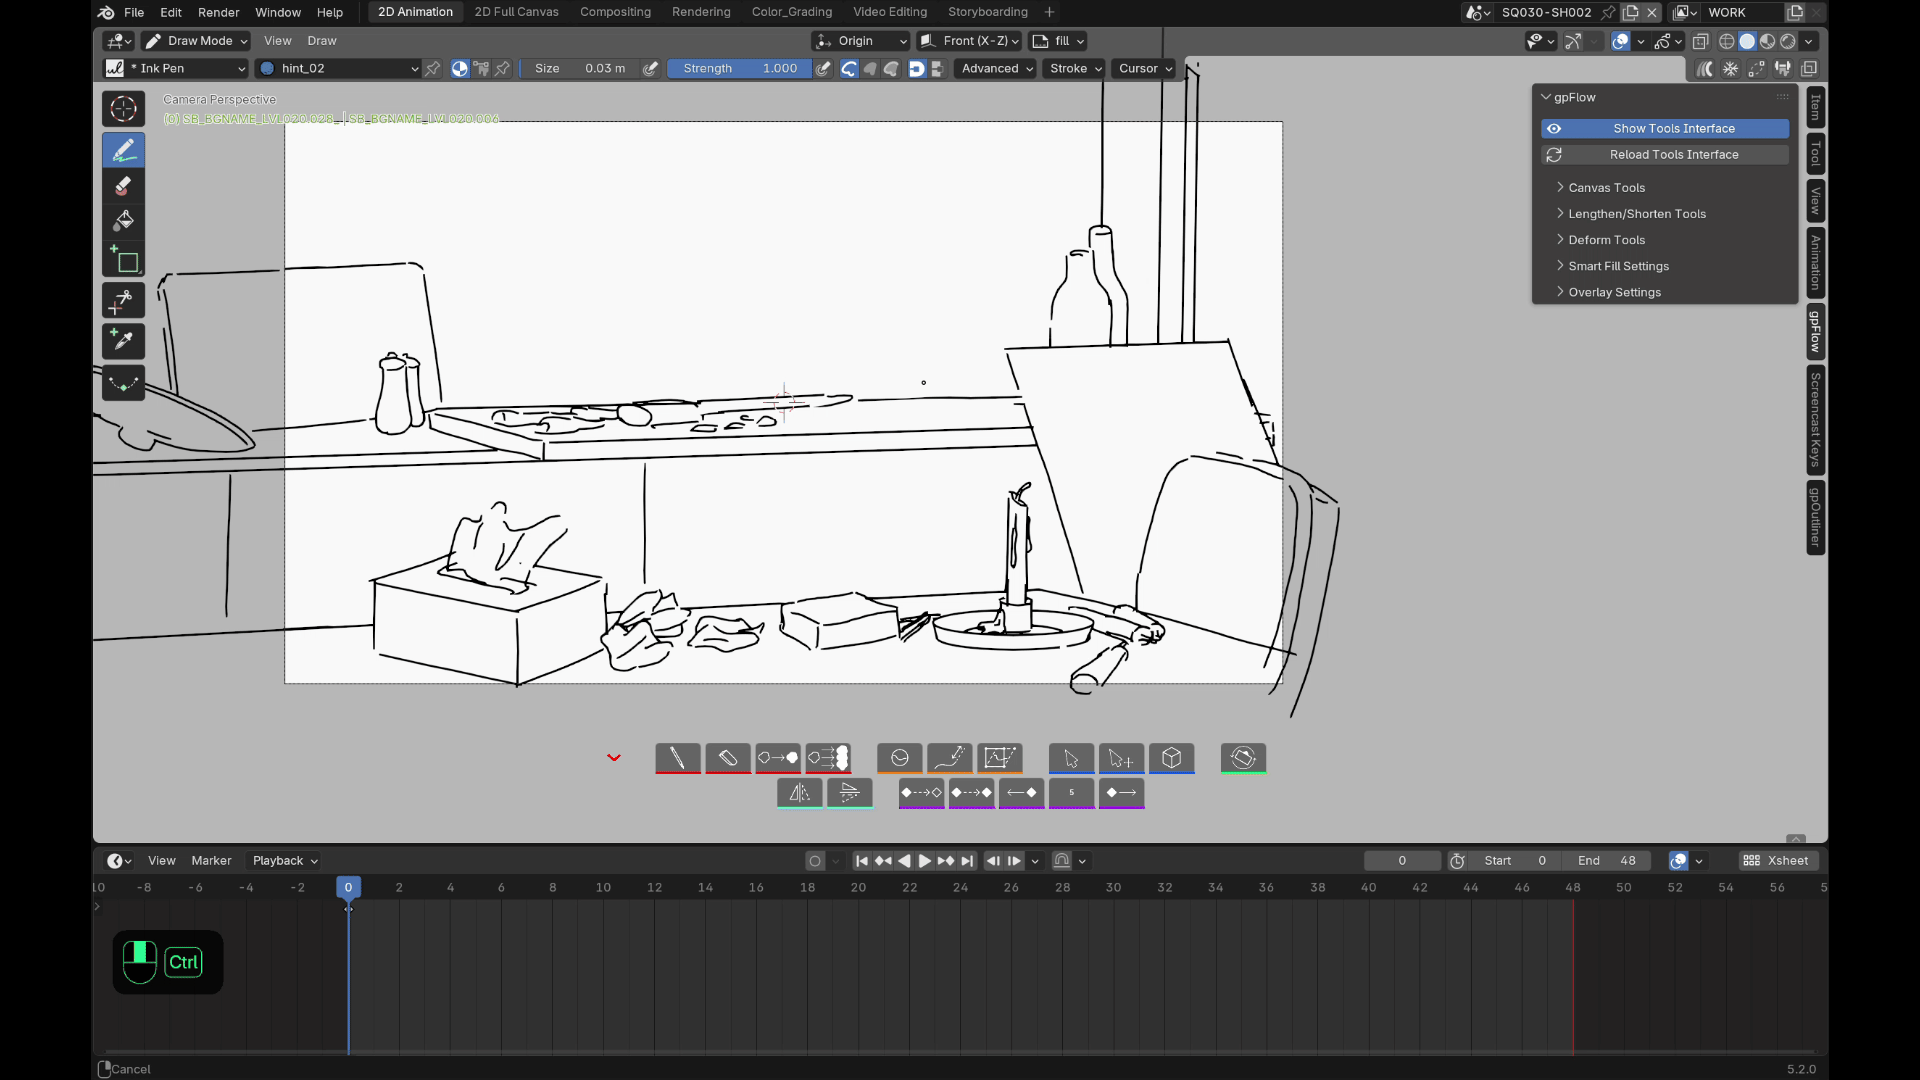Click the gpFlow select arrow icon
This screenshot has height=1080, width=1920.
[1071, 758]
